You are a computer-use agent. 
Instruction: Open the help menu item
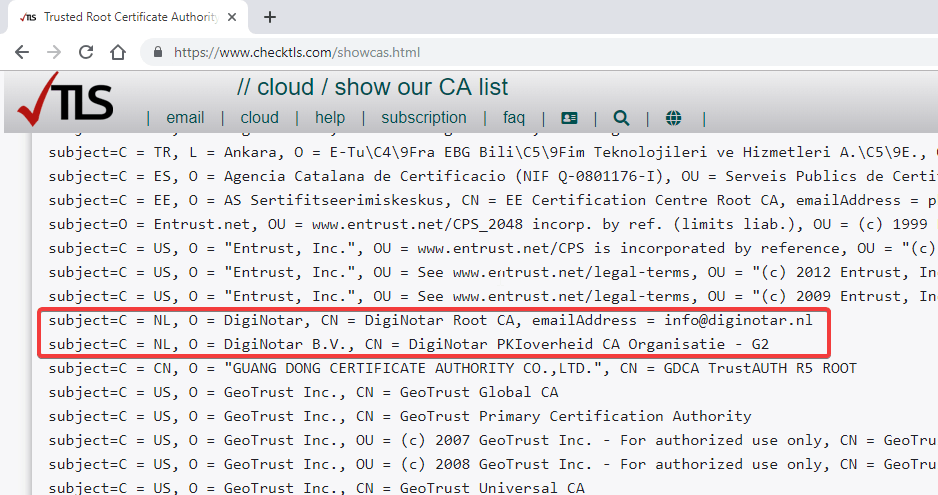[330, 118]
